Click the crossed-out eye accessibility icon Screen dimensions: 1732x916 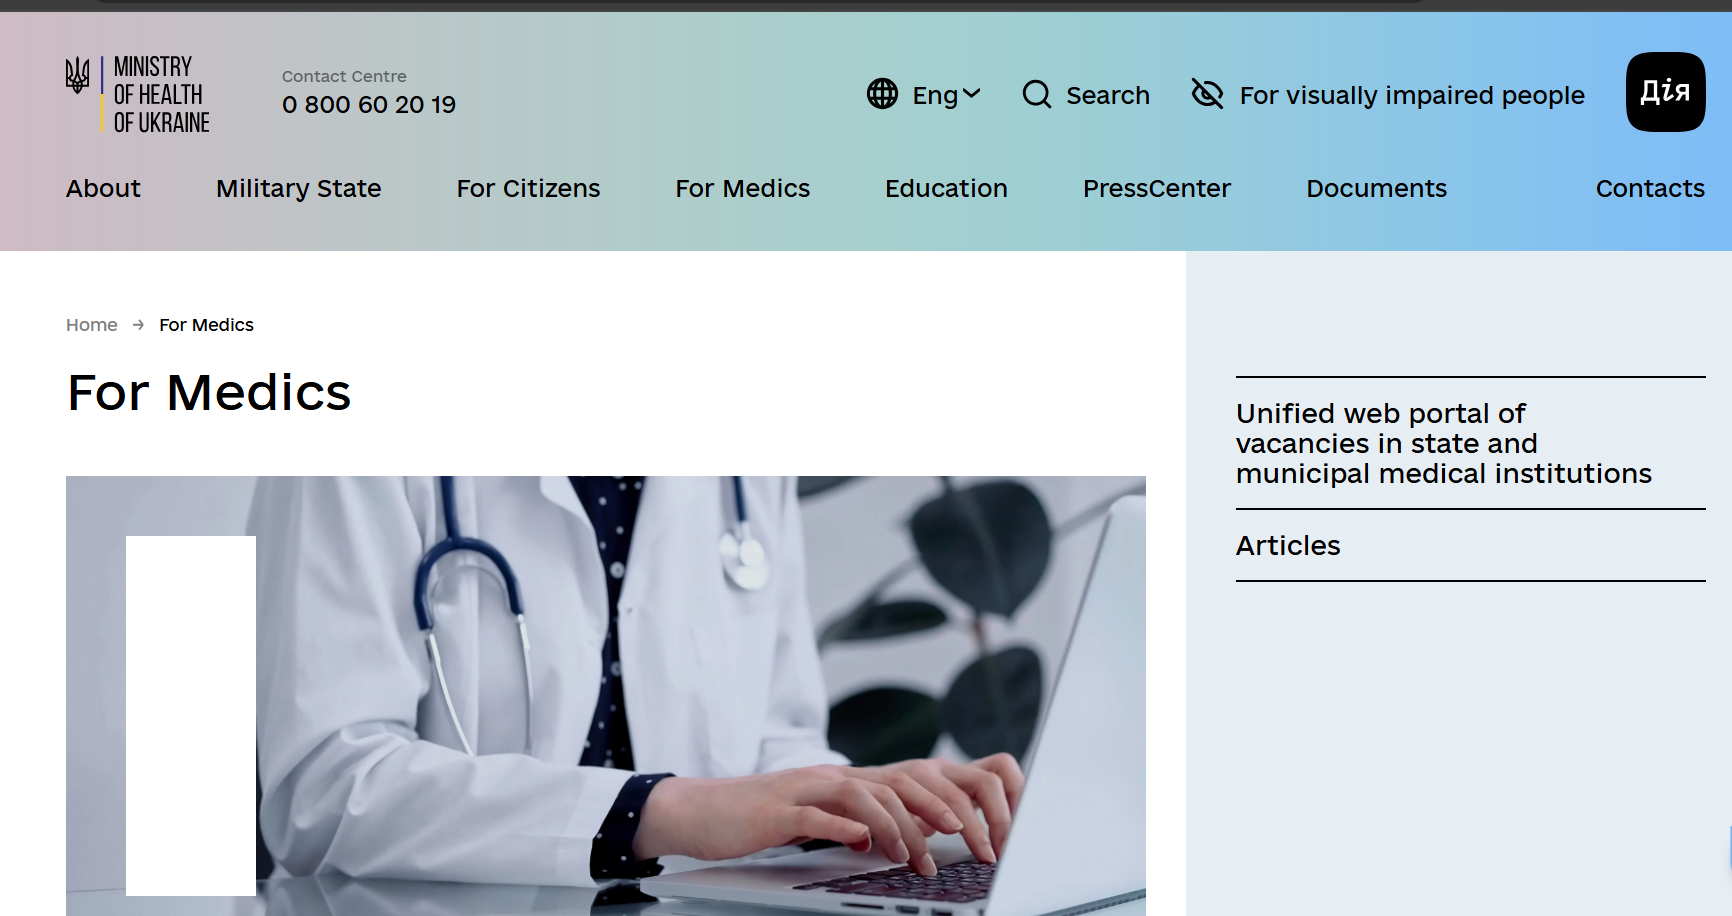[x=1207, y=94]
